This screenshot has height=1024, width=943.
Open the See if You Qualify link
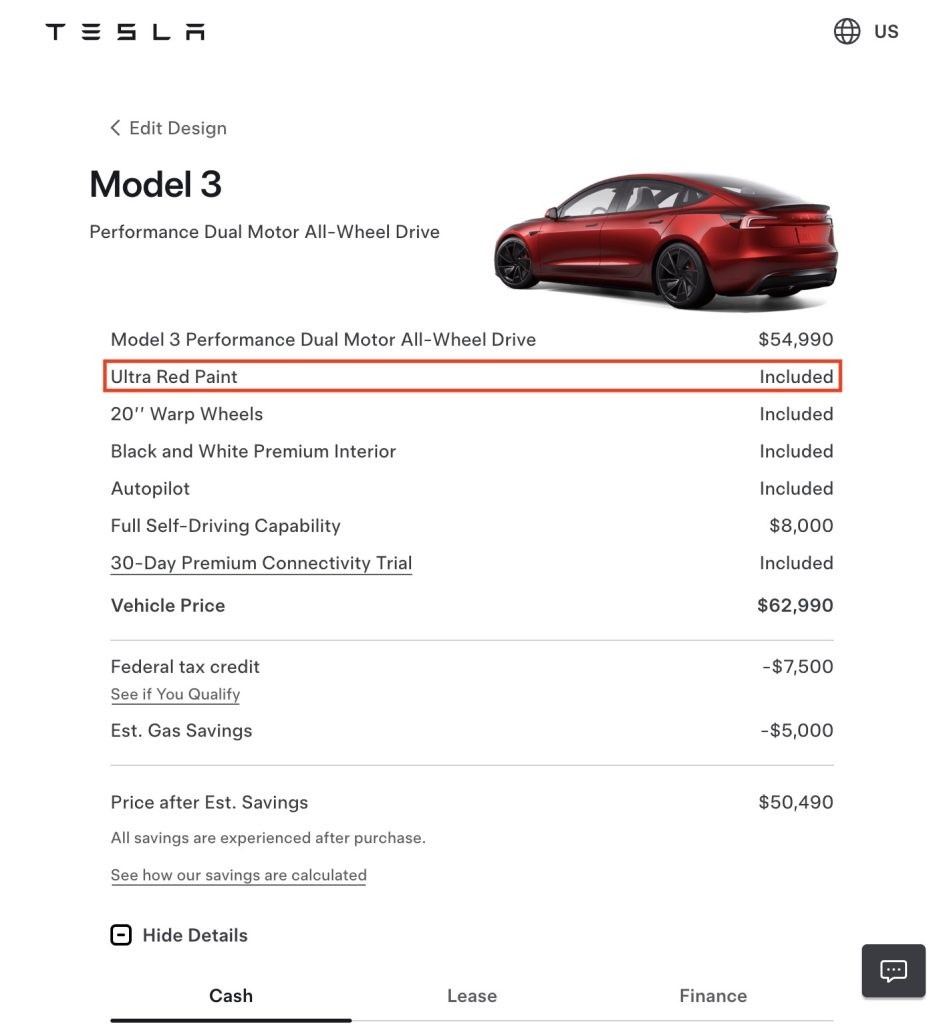click(175, 694)
